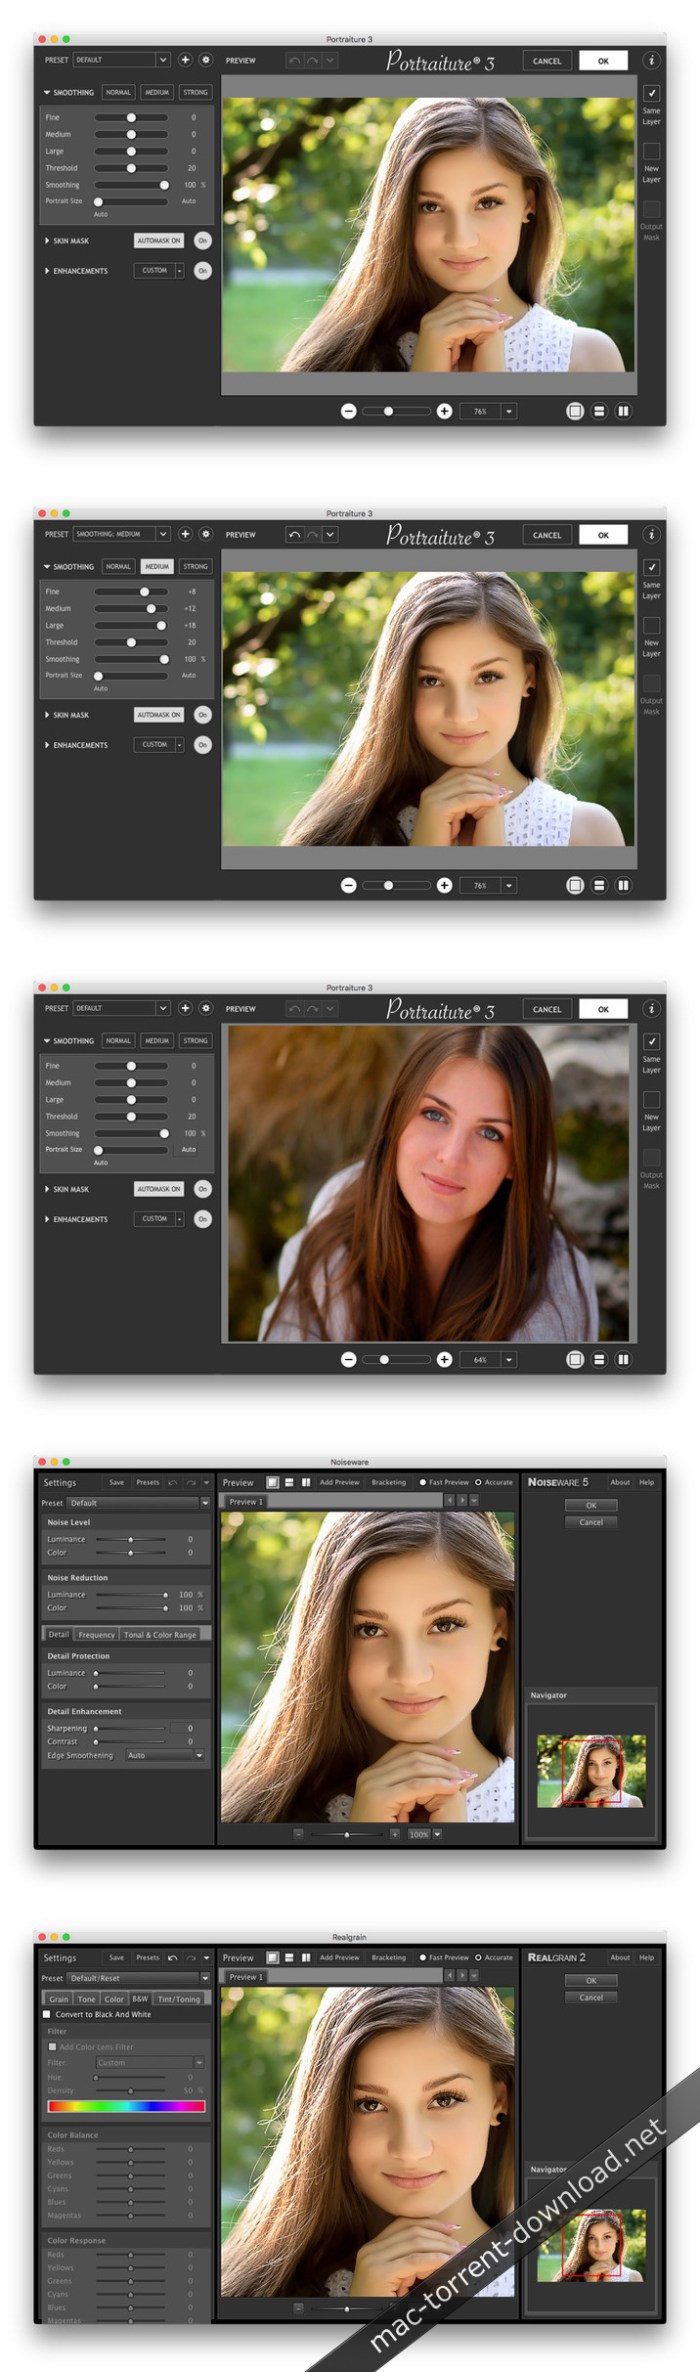Select vertical split preview icon in Noiseware
Image resolution: width=700 pixels, height=2372 pixels.
point(306,1482)
